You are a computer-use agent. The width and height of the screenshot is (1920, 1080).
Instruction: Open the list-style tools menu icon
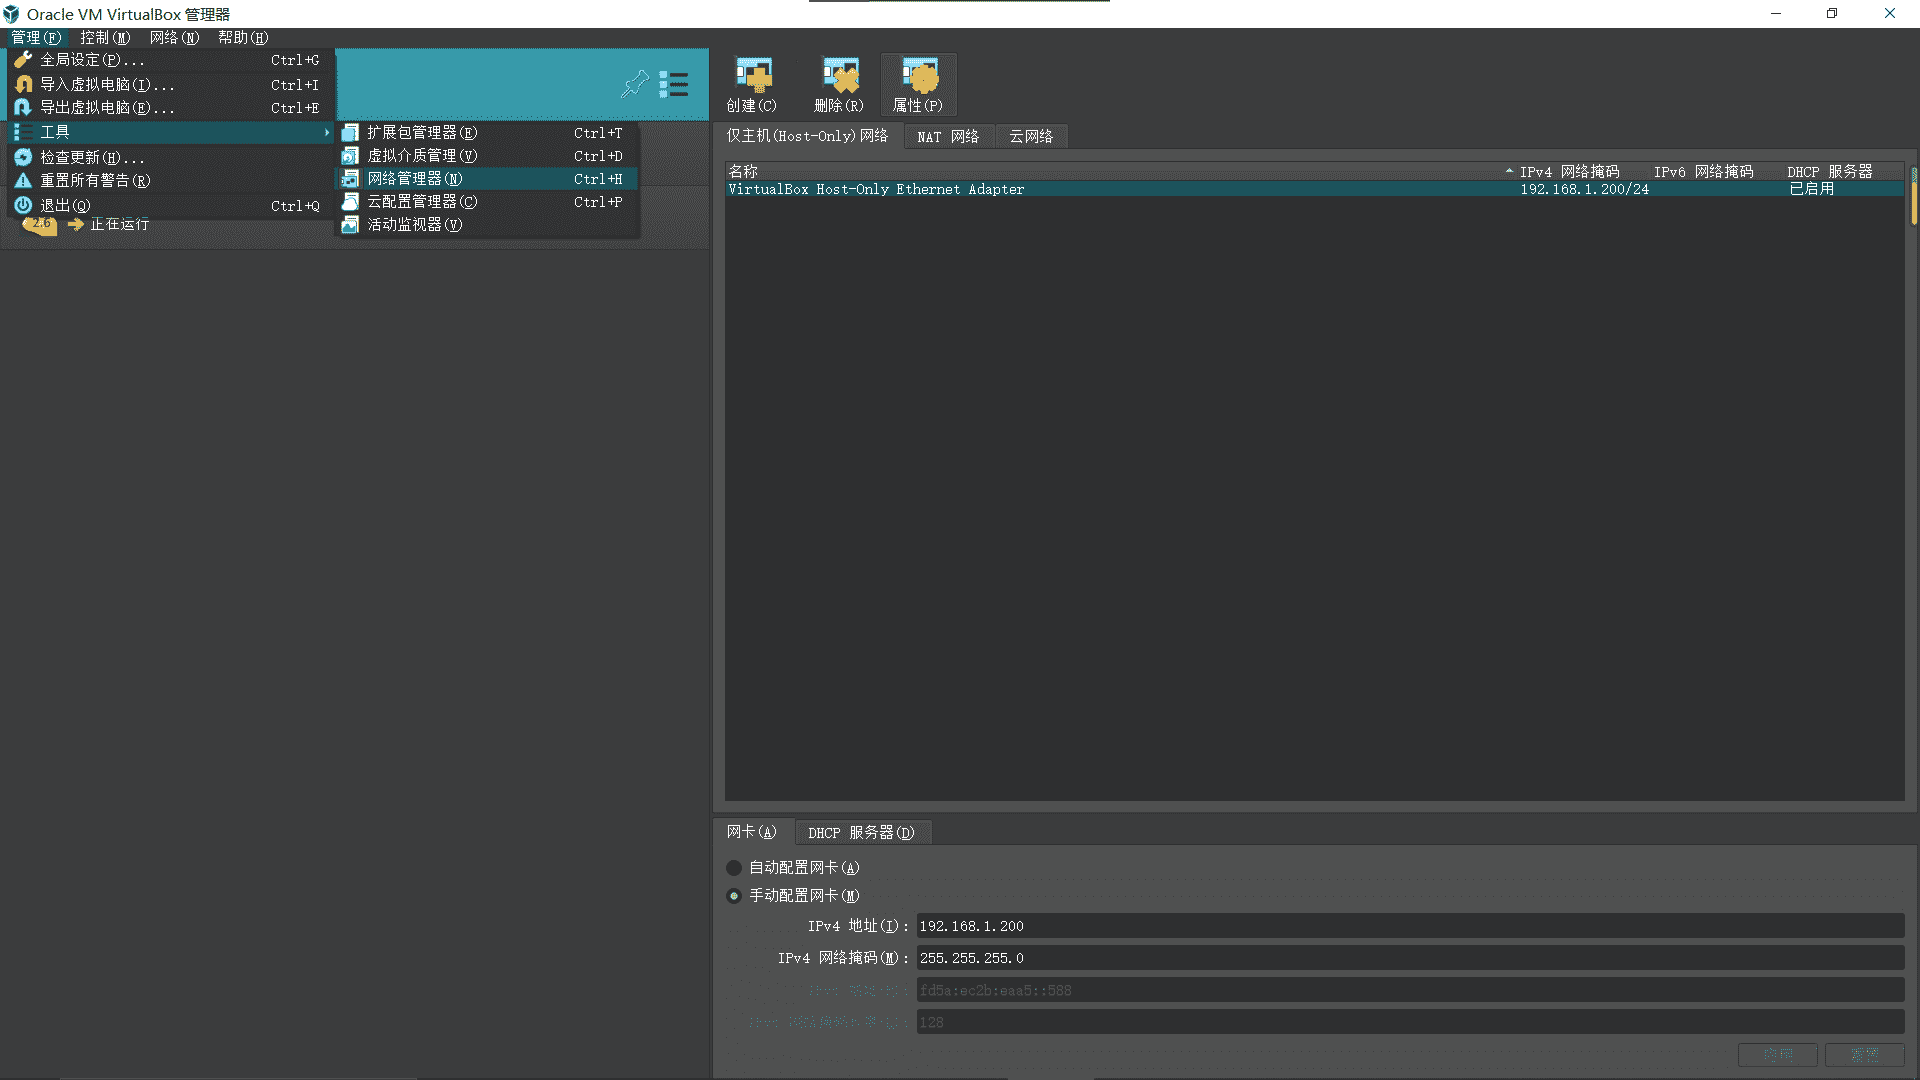674,84
